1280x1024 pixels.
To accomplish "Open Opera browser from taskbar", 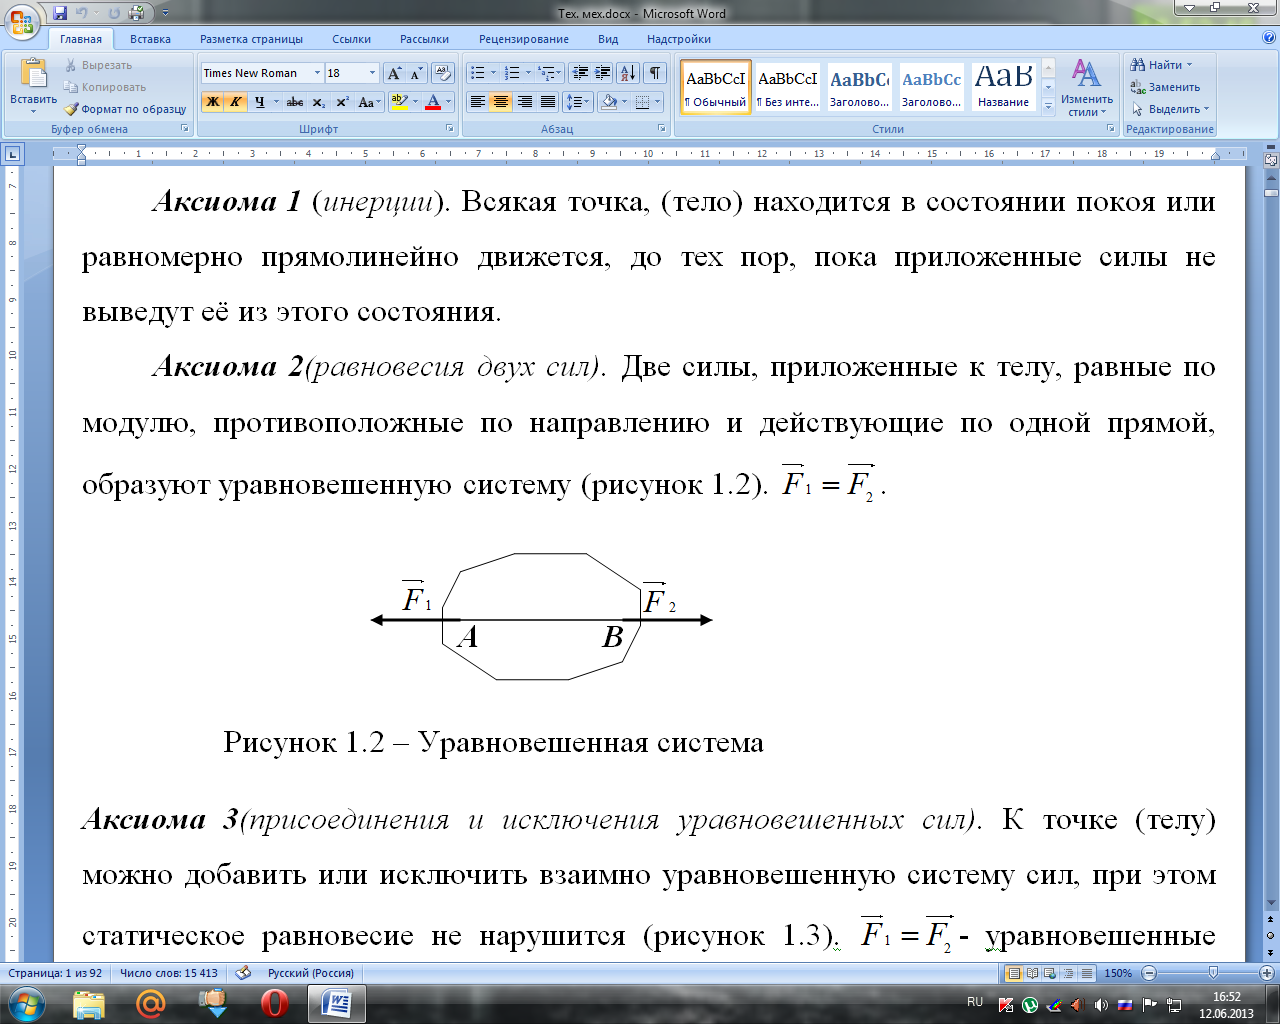I will pyautogui.click(x=274, y=1004).
